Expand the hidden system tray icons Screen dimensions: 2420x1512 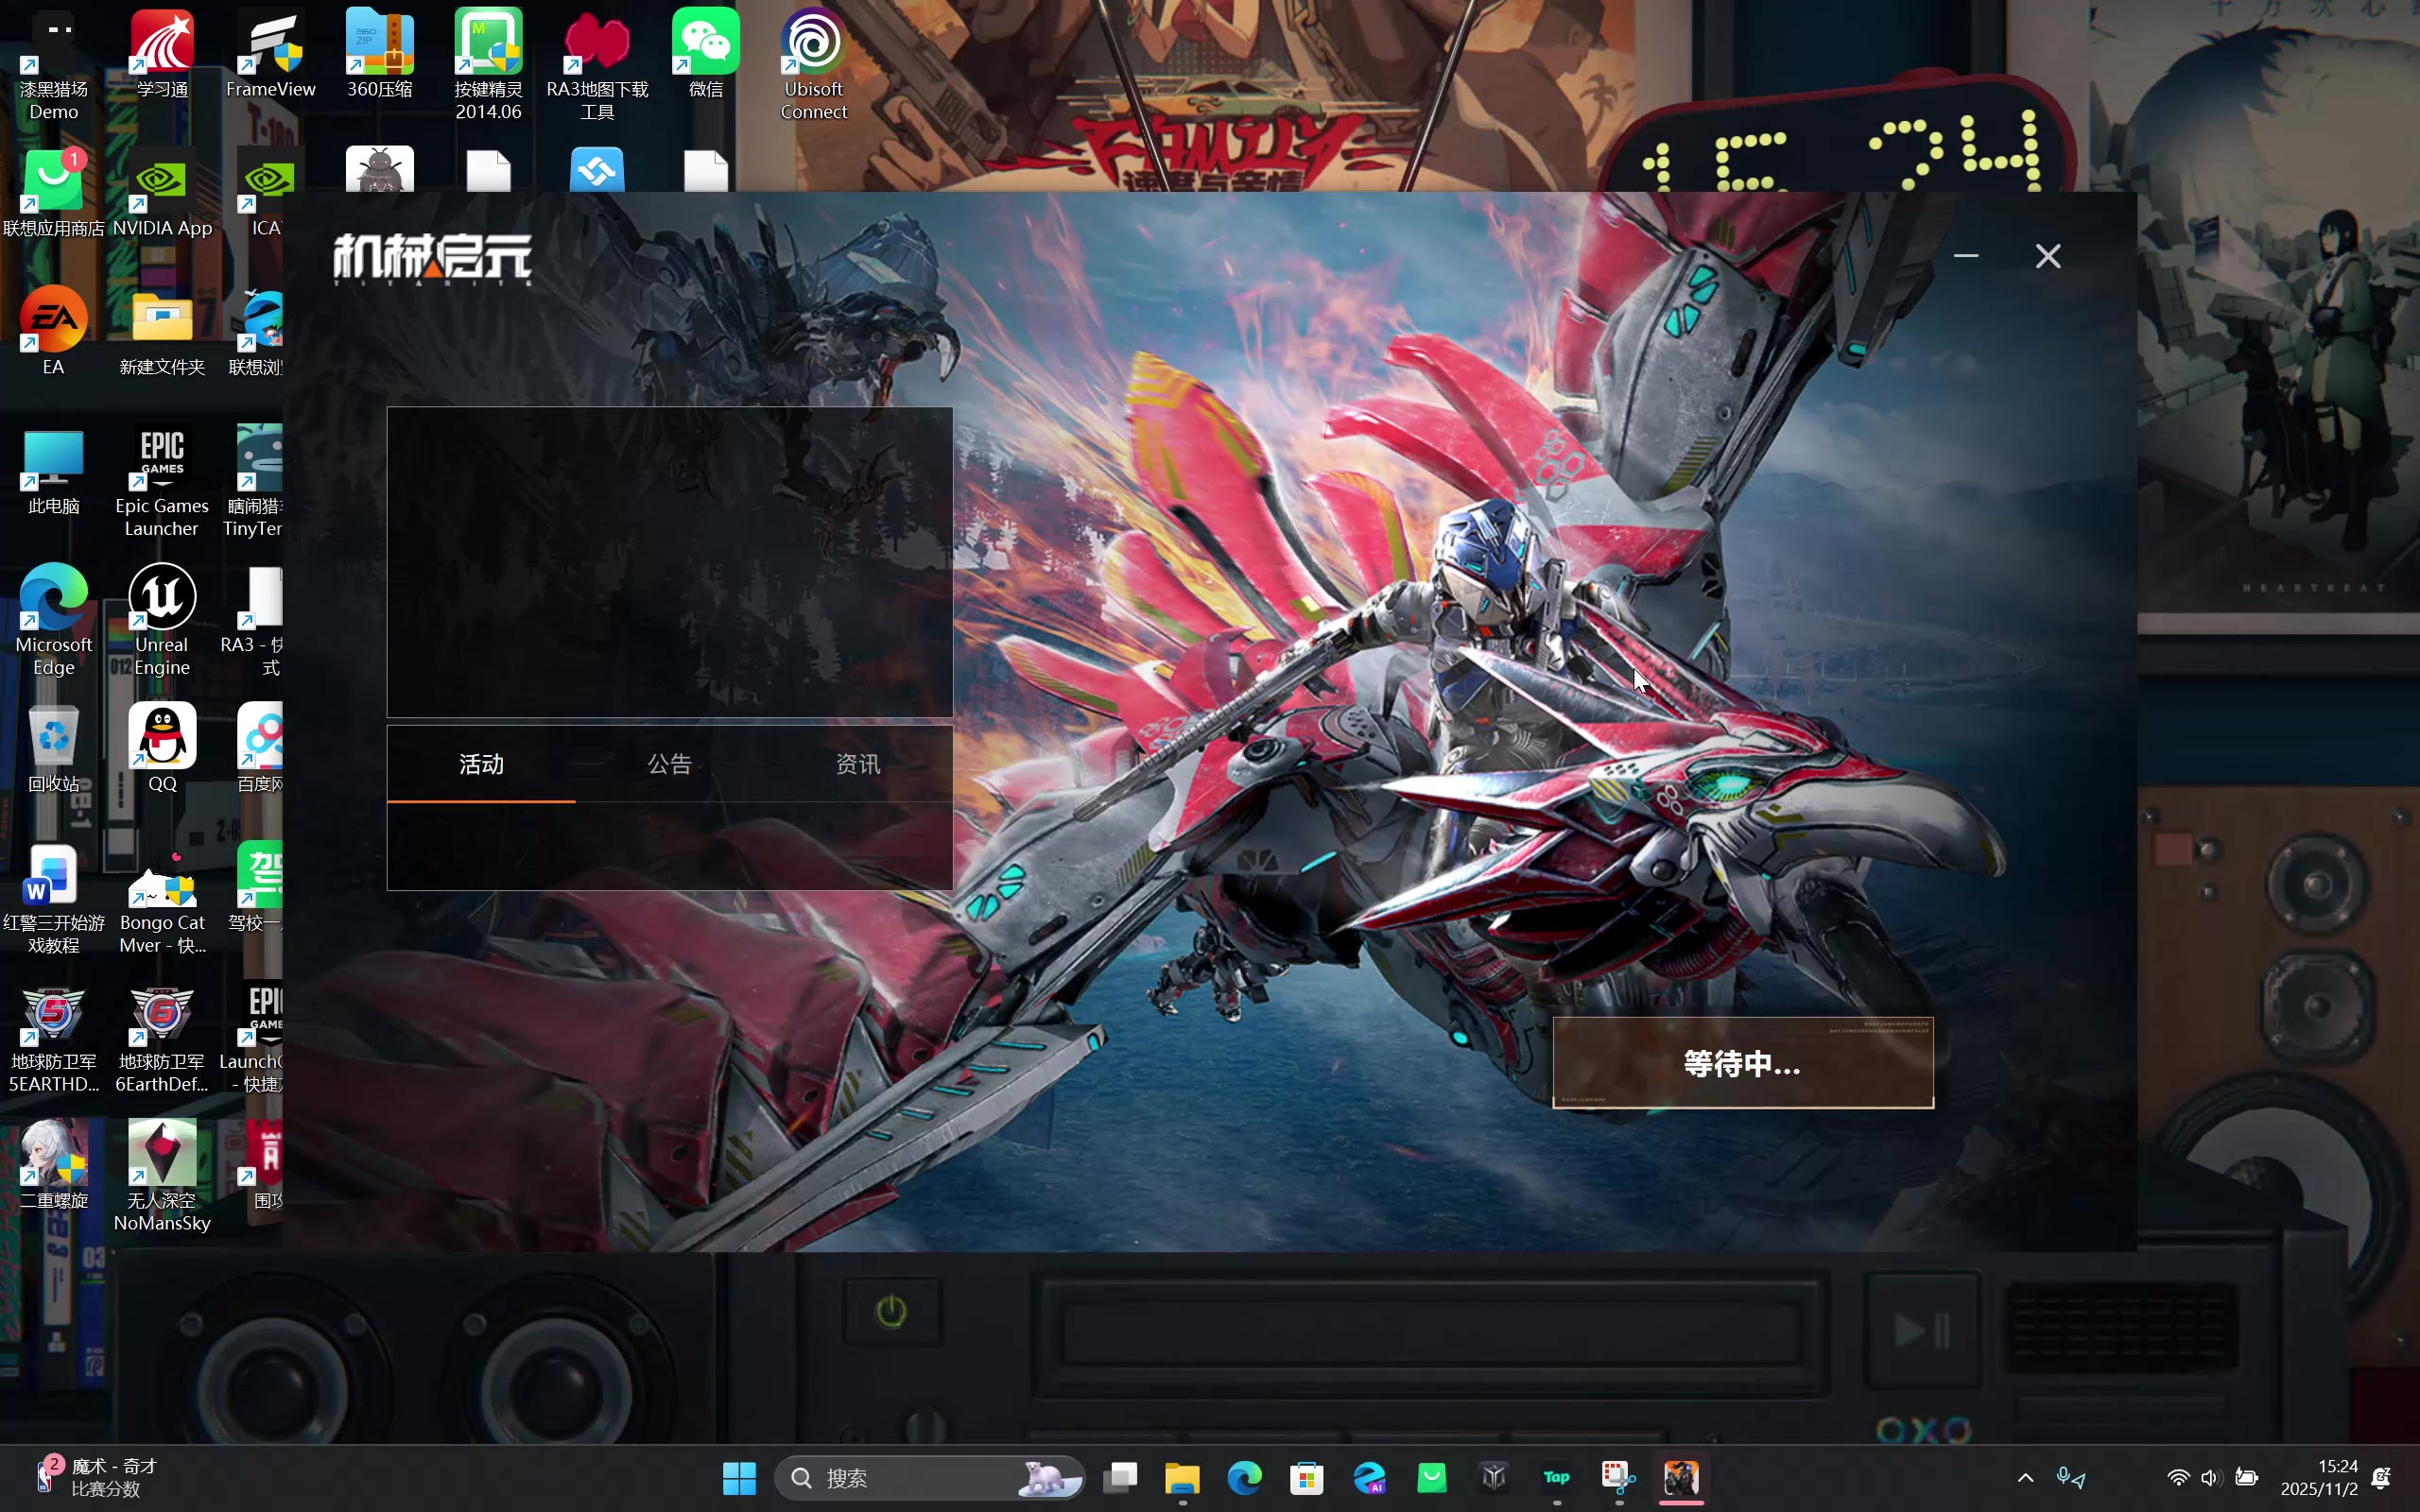click(2025, 1477)
